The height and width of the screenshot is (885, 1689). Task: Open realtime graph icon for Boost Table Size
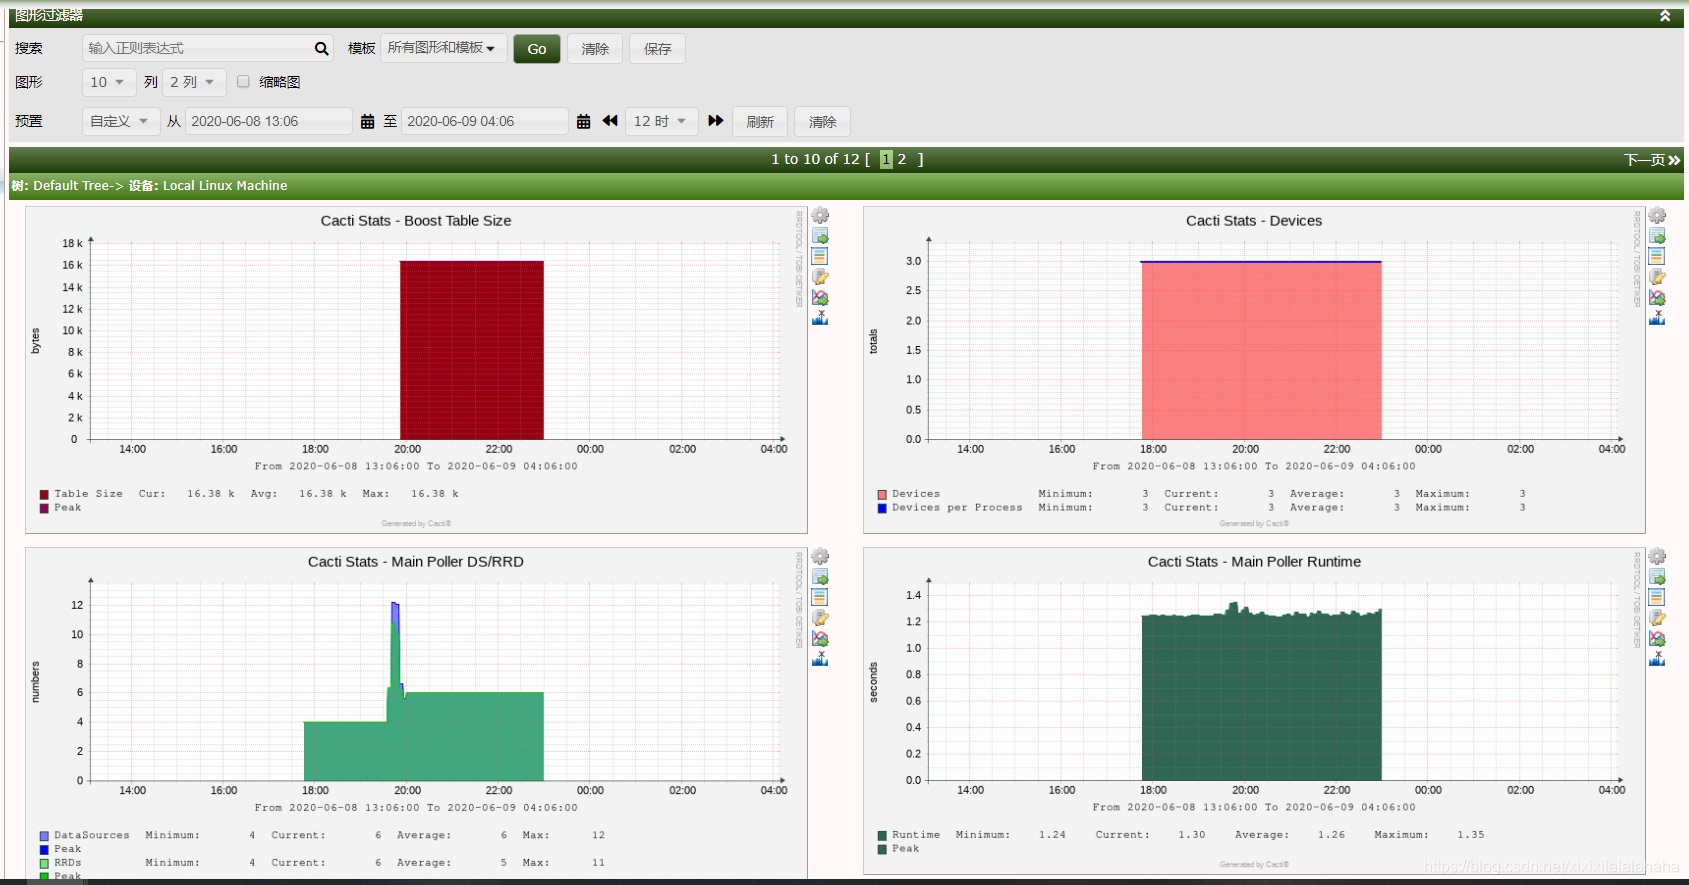pos(820,298)
